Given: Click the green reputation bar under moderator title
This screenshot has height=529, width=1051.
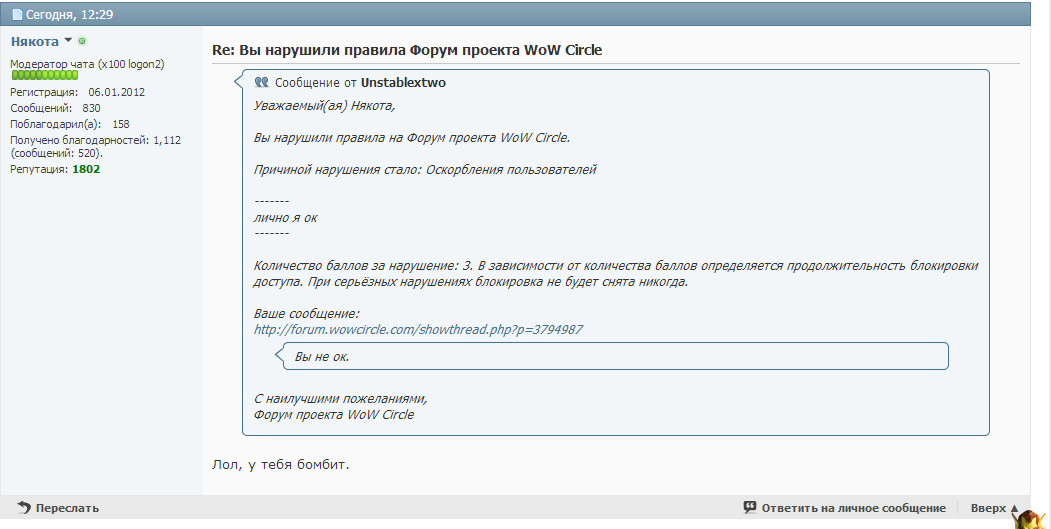Looking at the screenshot, I should [x=45, y=76].
